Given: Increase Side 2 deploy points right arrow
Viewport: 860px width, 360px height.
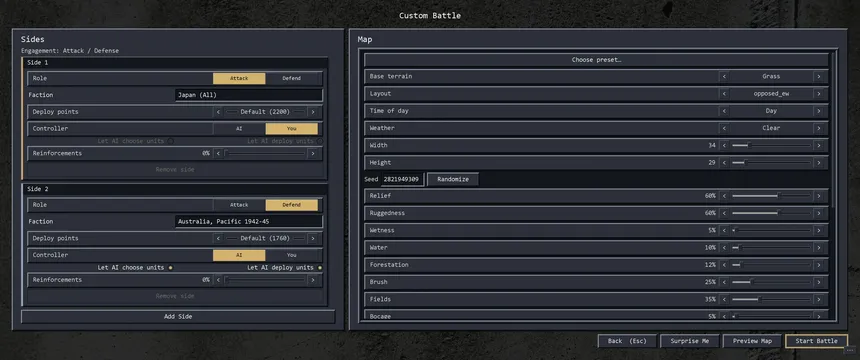Looking at the screenshot, I should [313, 239].
